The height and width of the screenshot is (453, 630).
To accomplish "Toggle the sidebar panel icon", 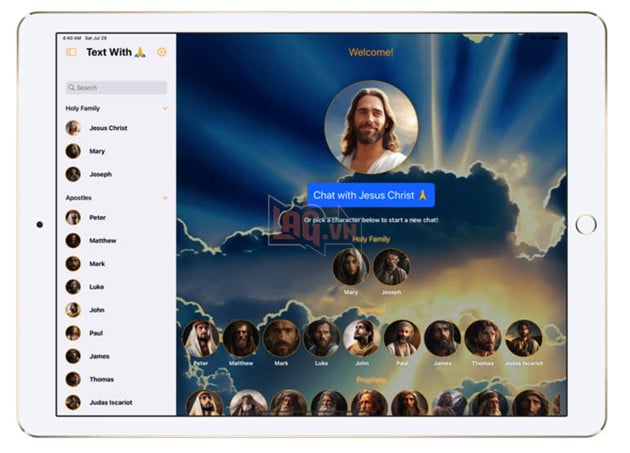I will 71,52.
